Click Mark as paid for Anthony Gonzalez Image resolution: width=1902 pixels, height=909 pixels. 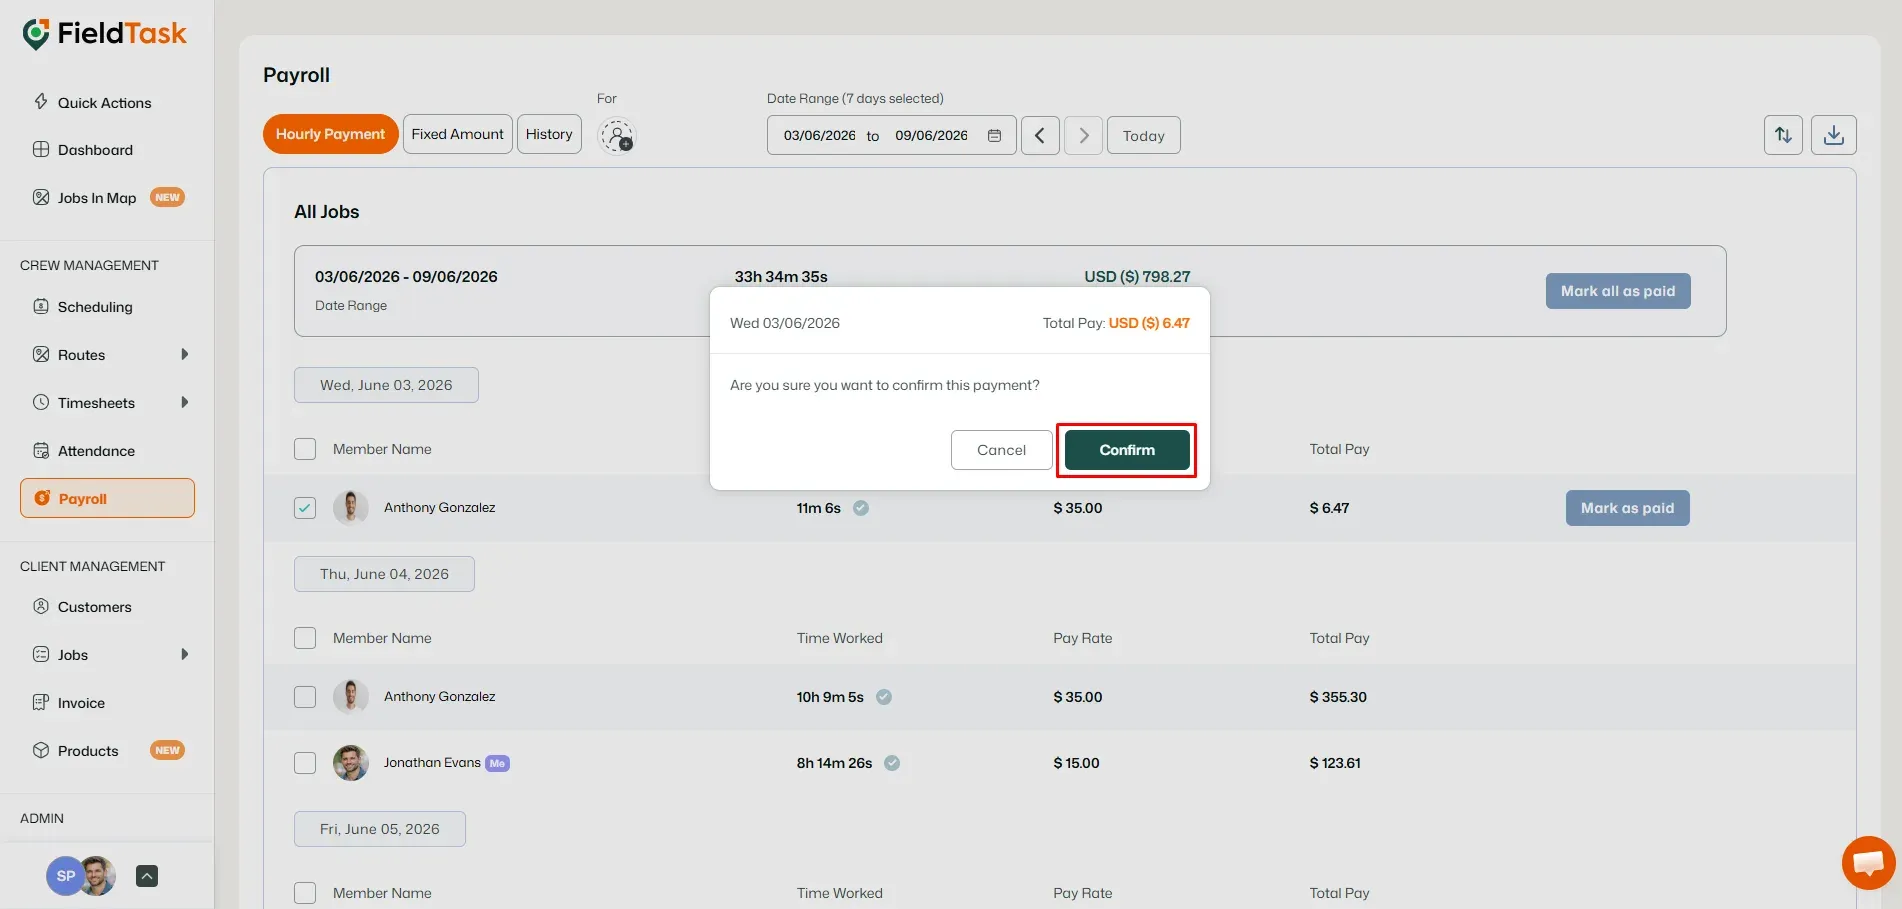(x=1627, y=508)
